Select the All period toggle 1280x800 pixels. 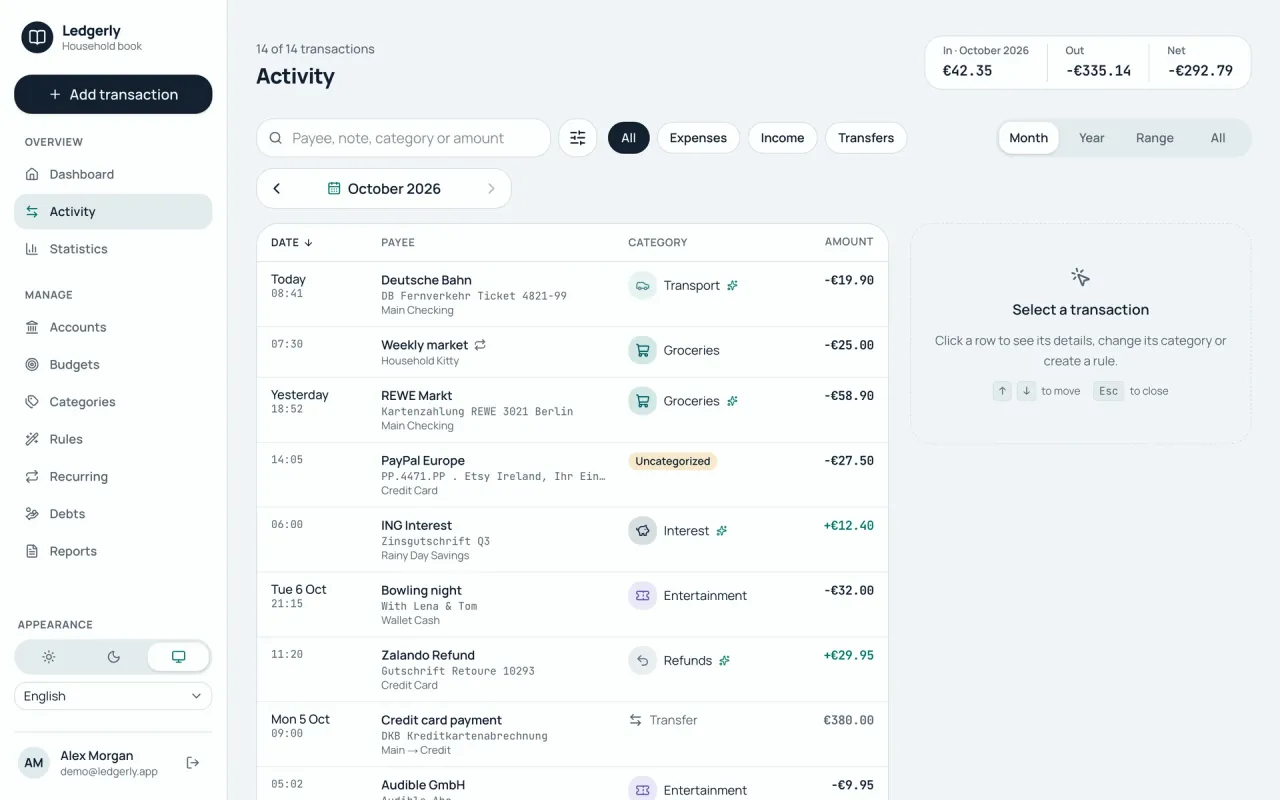tap(1218, 138)
